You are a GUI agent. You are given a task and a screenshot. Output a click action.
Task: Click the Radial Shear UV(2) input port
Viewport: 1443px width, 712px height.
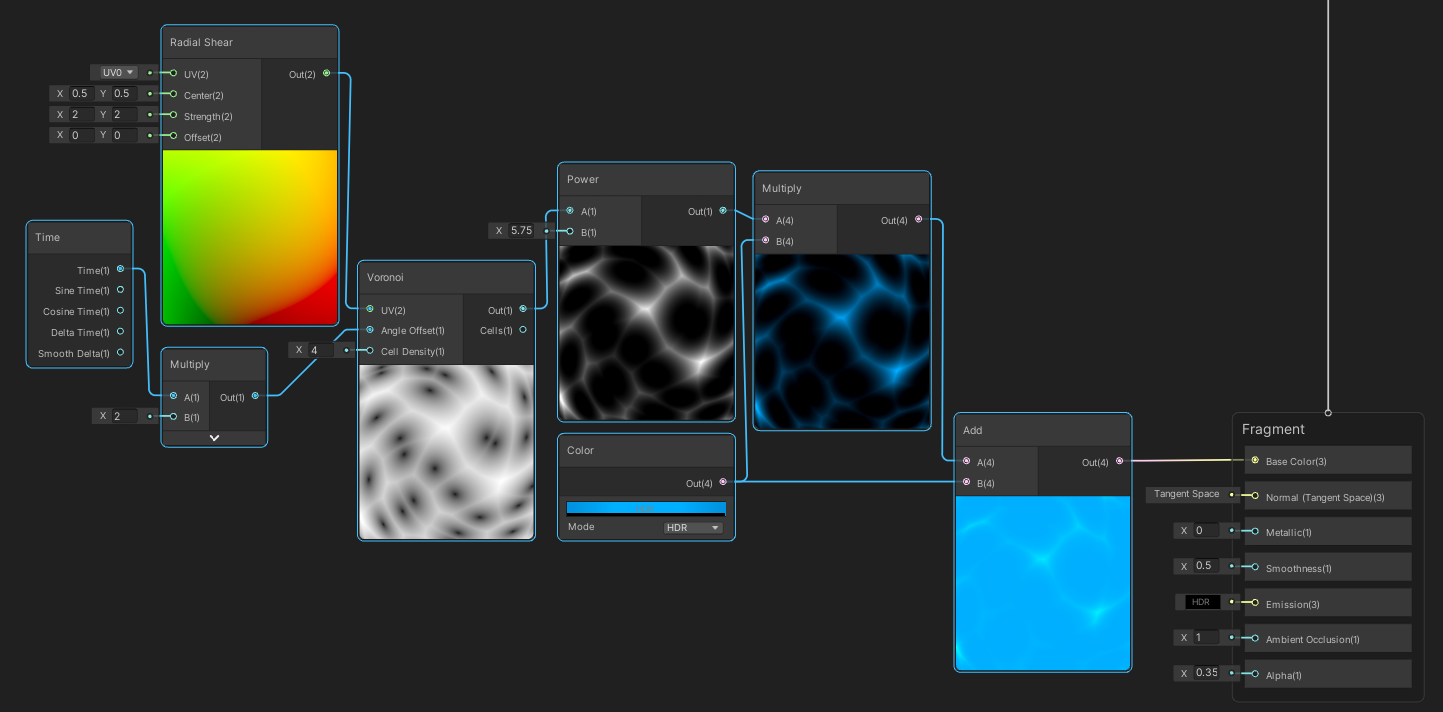coord(174,73)
